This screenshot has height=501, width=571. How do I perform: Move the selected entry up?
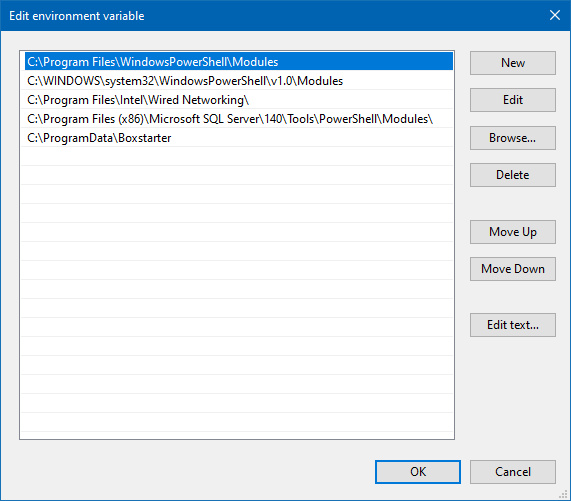pyautogui.click(x=513, y=232)
